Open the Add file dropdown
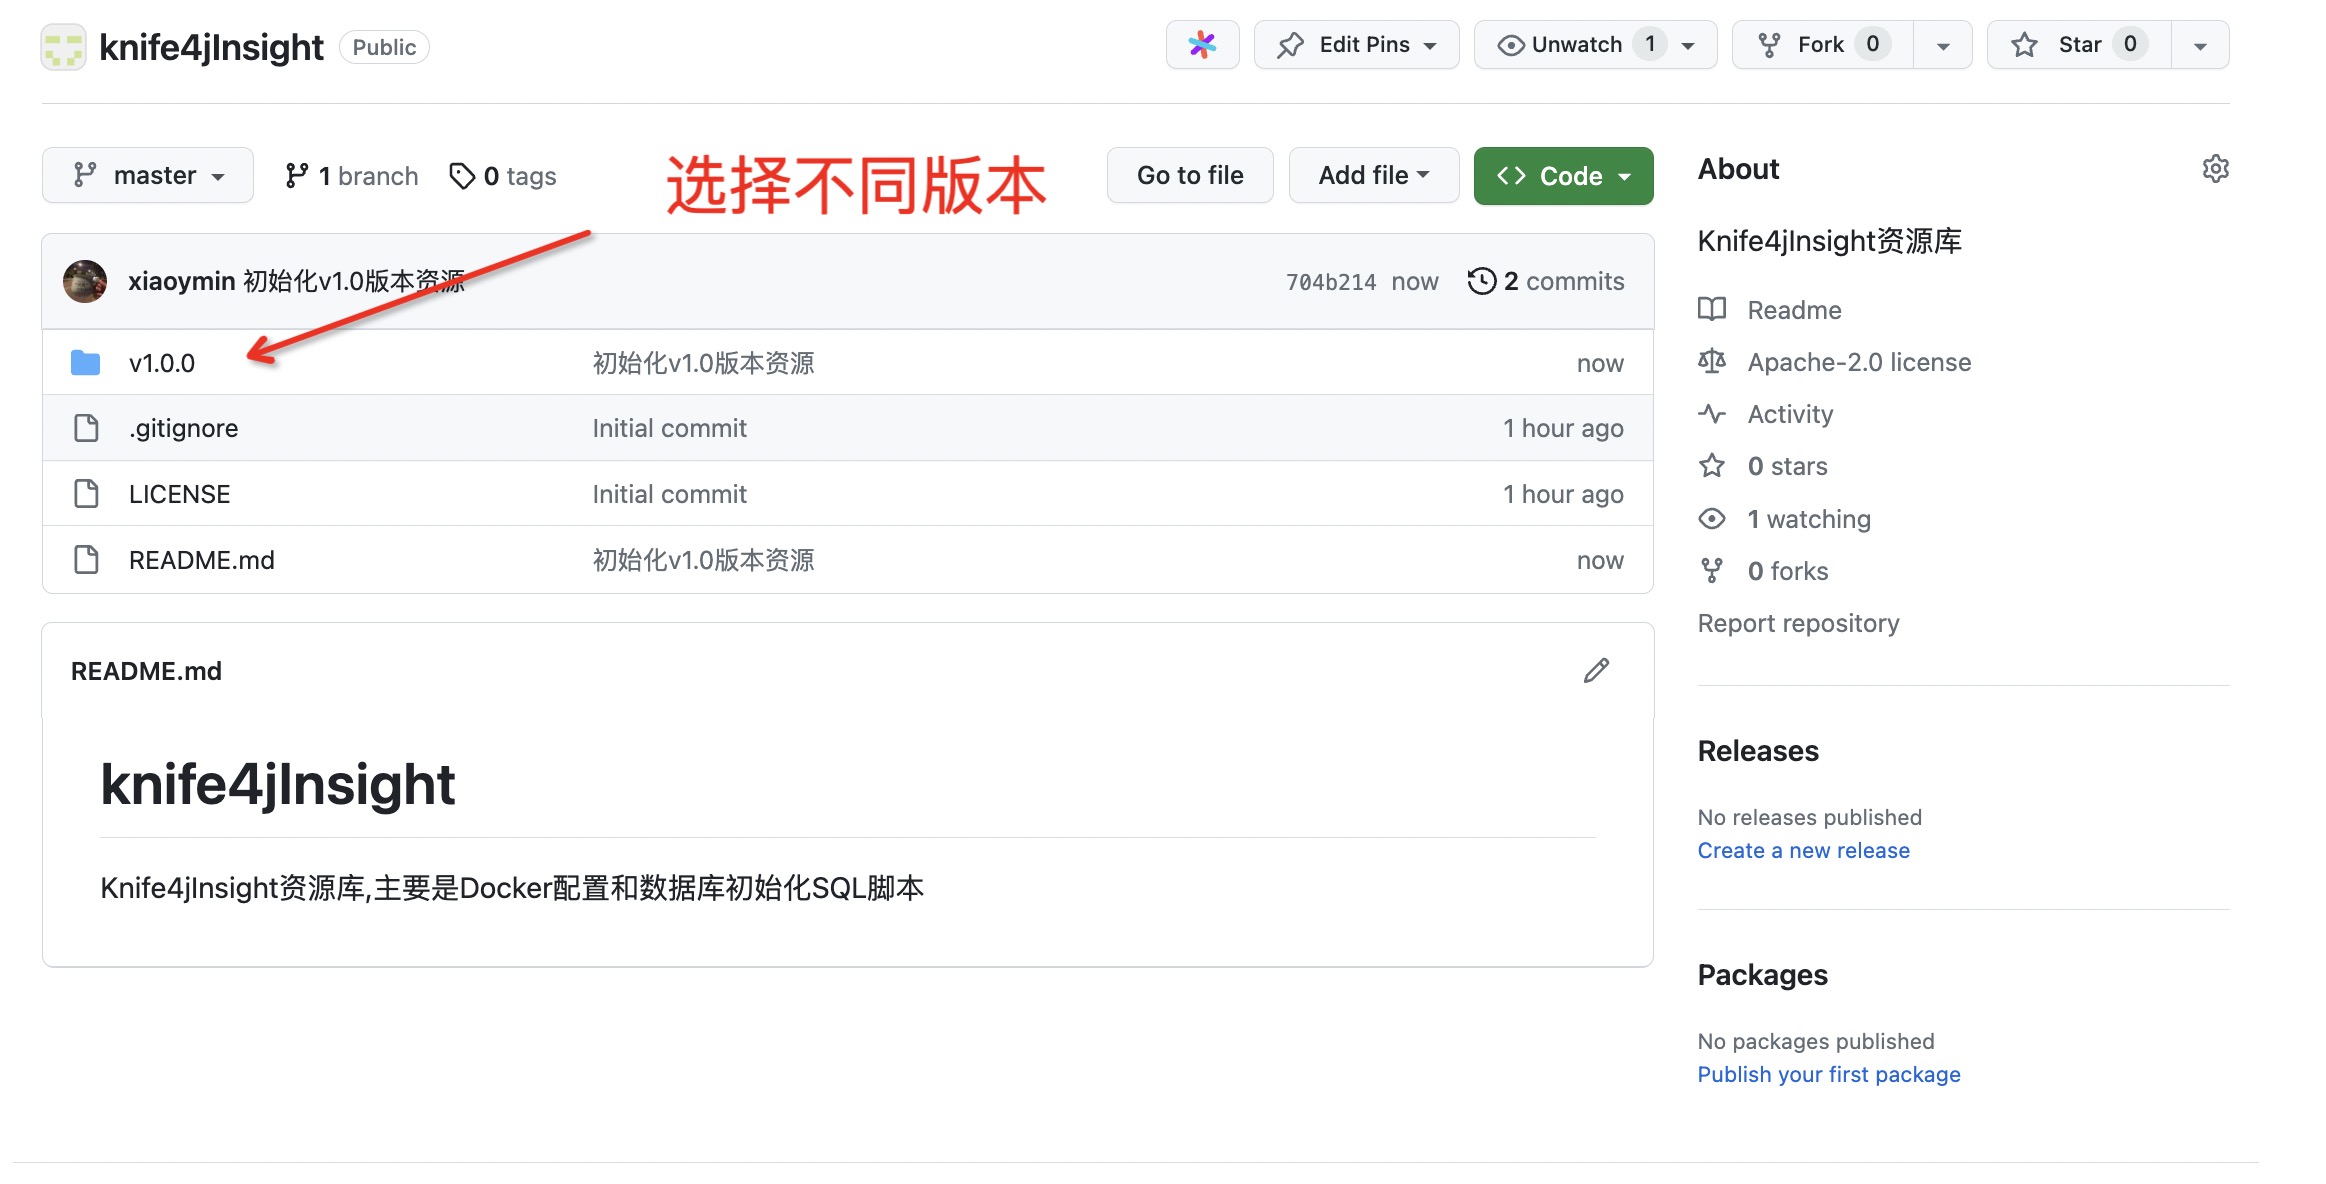Screen dimensions: 2326x1184 (1374, 176)
